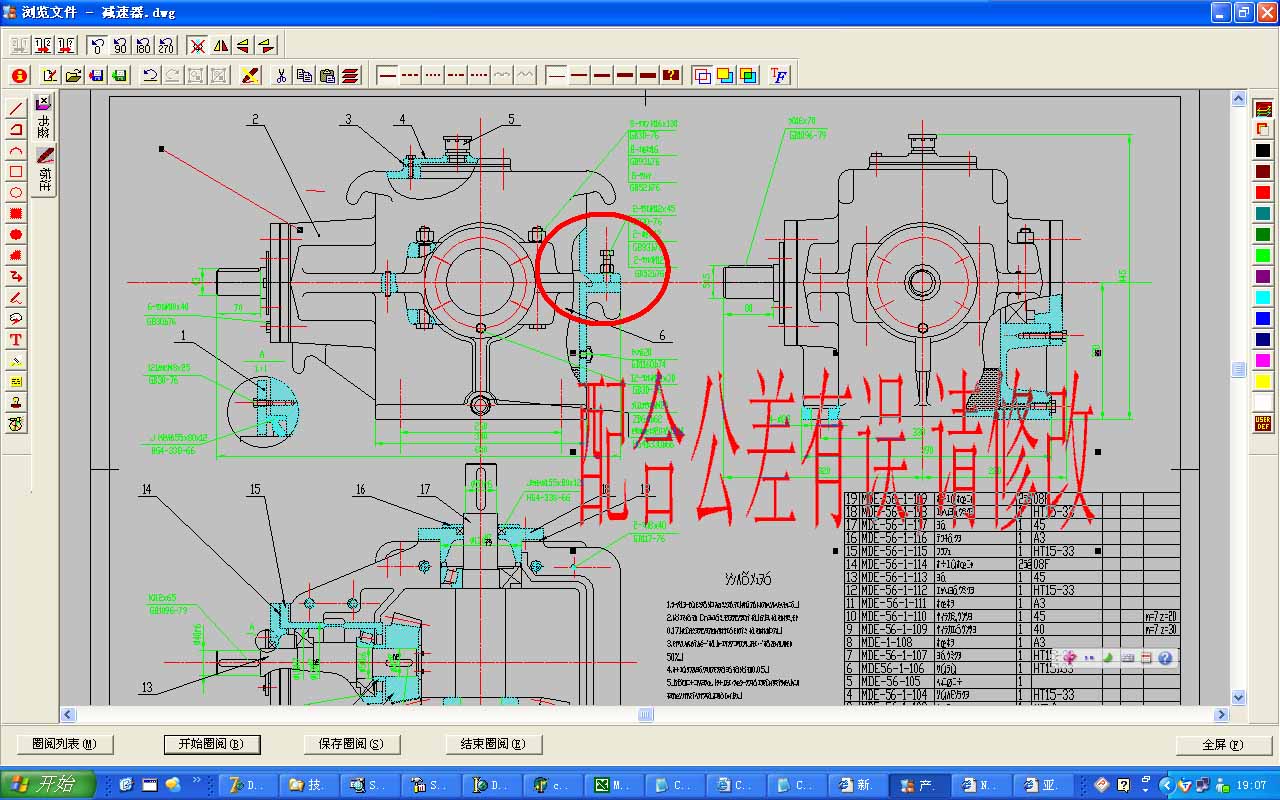
Task: Click the undo arrow icon
Action: click(x=150, y=75)
